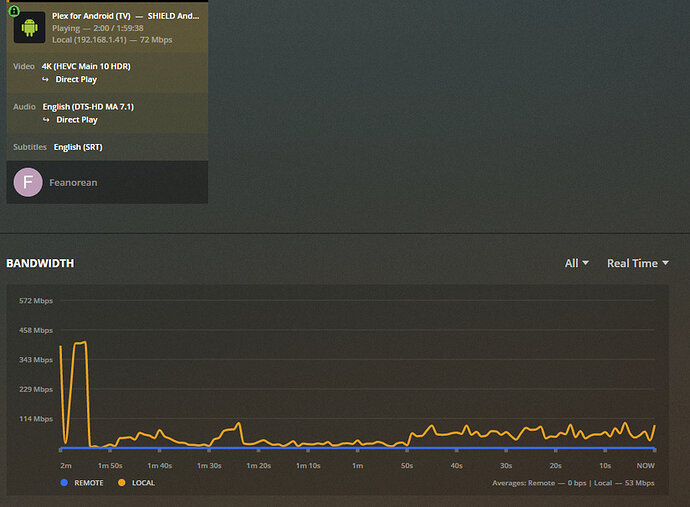Click the BANDWIDTH section heading
This screenshot has height=507, width=690.
tap(40, 263)
